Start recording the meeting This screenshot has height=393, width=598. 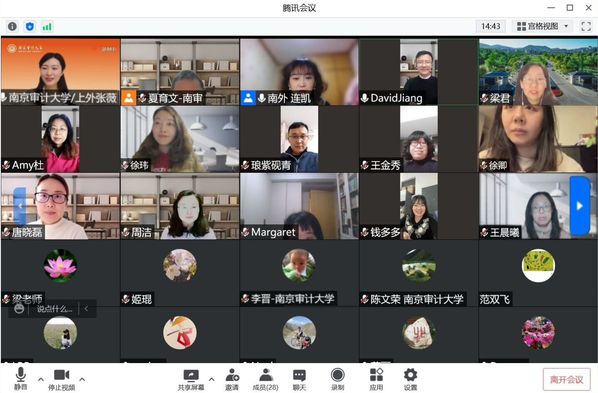tap(338, 379)
